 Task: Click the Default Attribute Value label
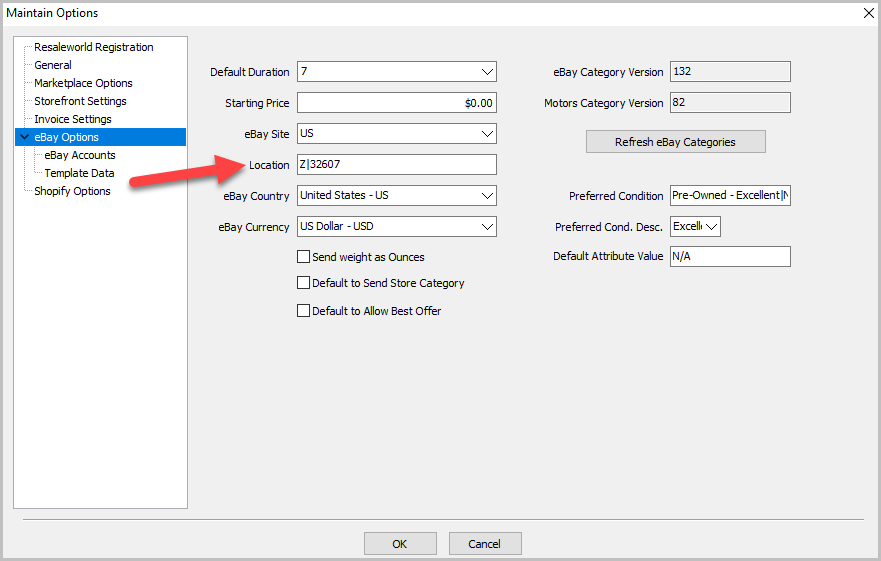click(608, 256)
